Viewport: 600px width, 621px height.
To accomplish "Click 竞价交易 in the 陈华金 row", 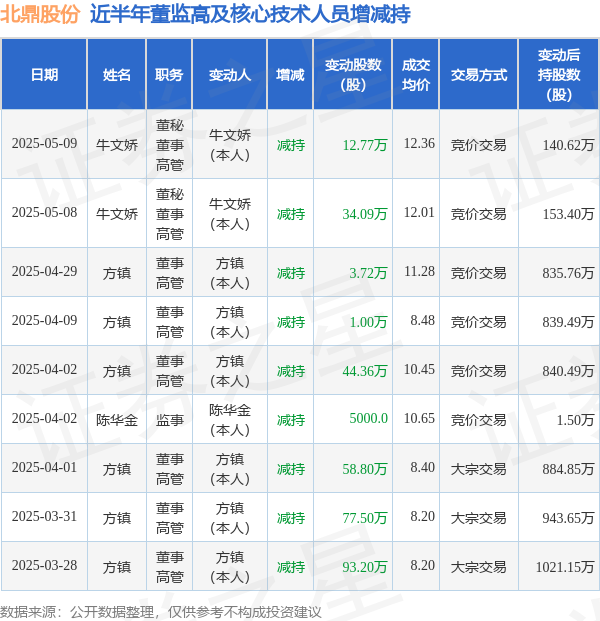I will (x=478, y=420).
